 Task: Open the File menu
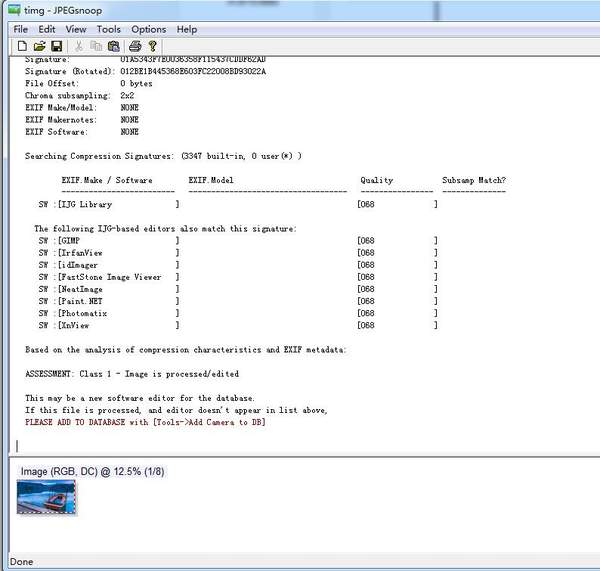pyautogui.click(x=21, y=29)
